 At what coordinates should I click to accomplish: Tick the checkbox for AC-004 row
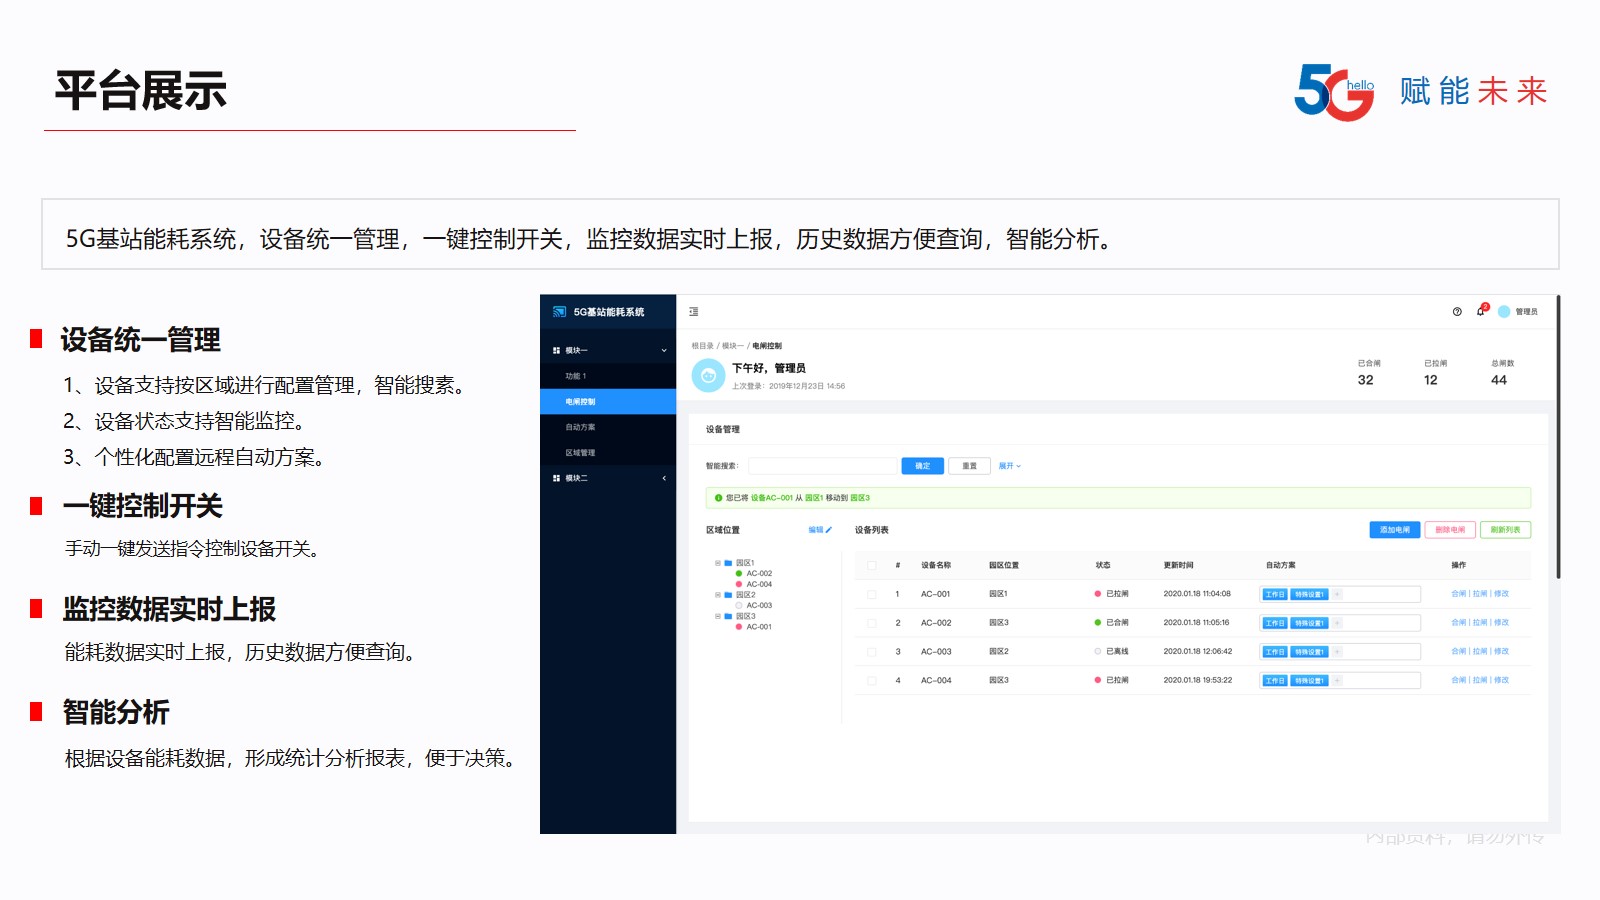coord(872,681)
